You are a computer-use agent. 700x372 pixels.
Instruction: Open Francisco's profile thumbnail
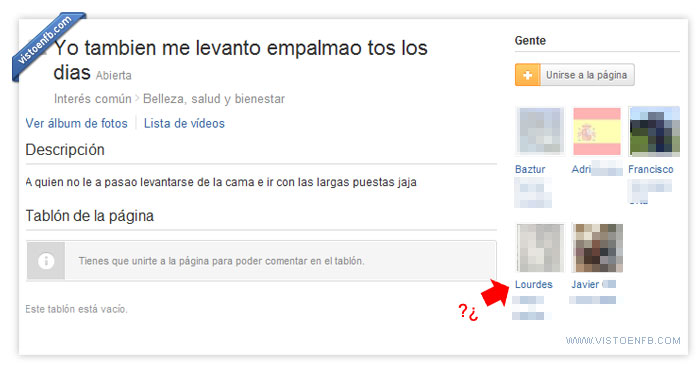click(654, 131)
